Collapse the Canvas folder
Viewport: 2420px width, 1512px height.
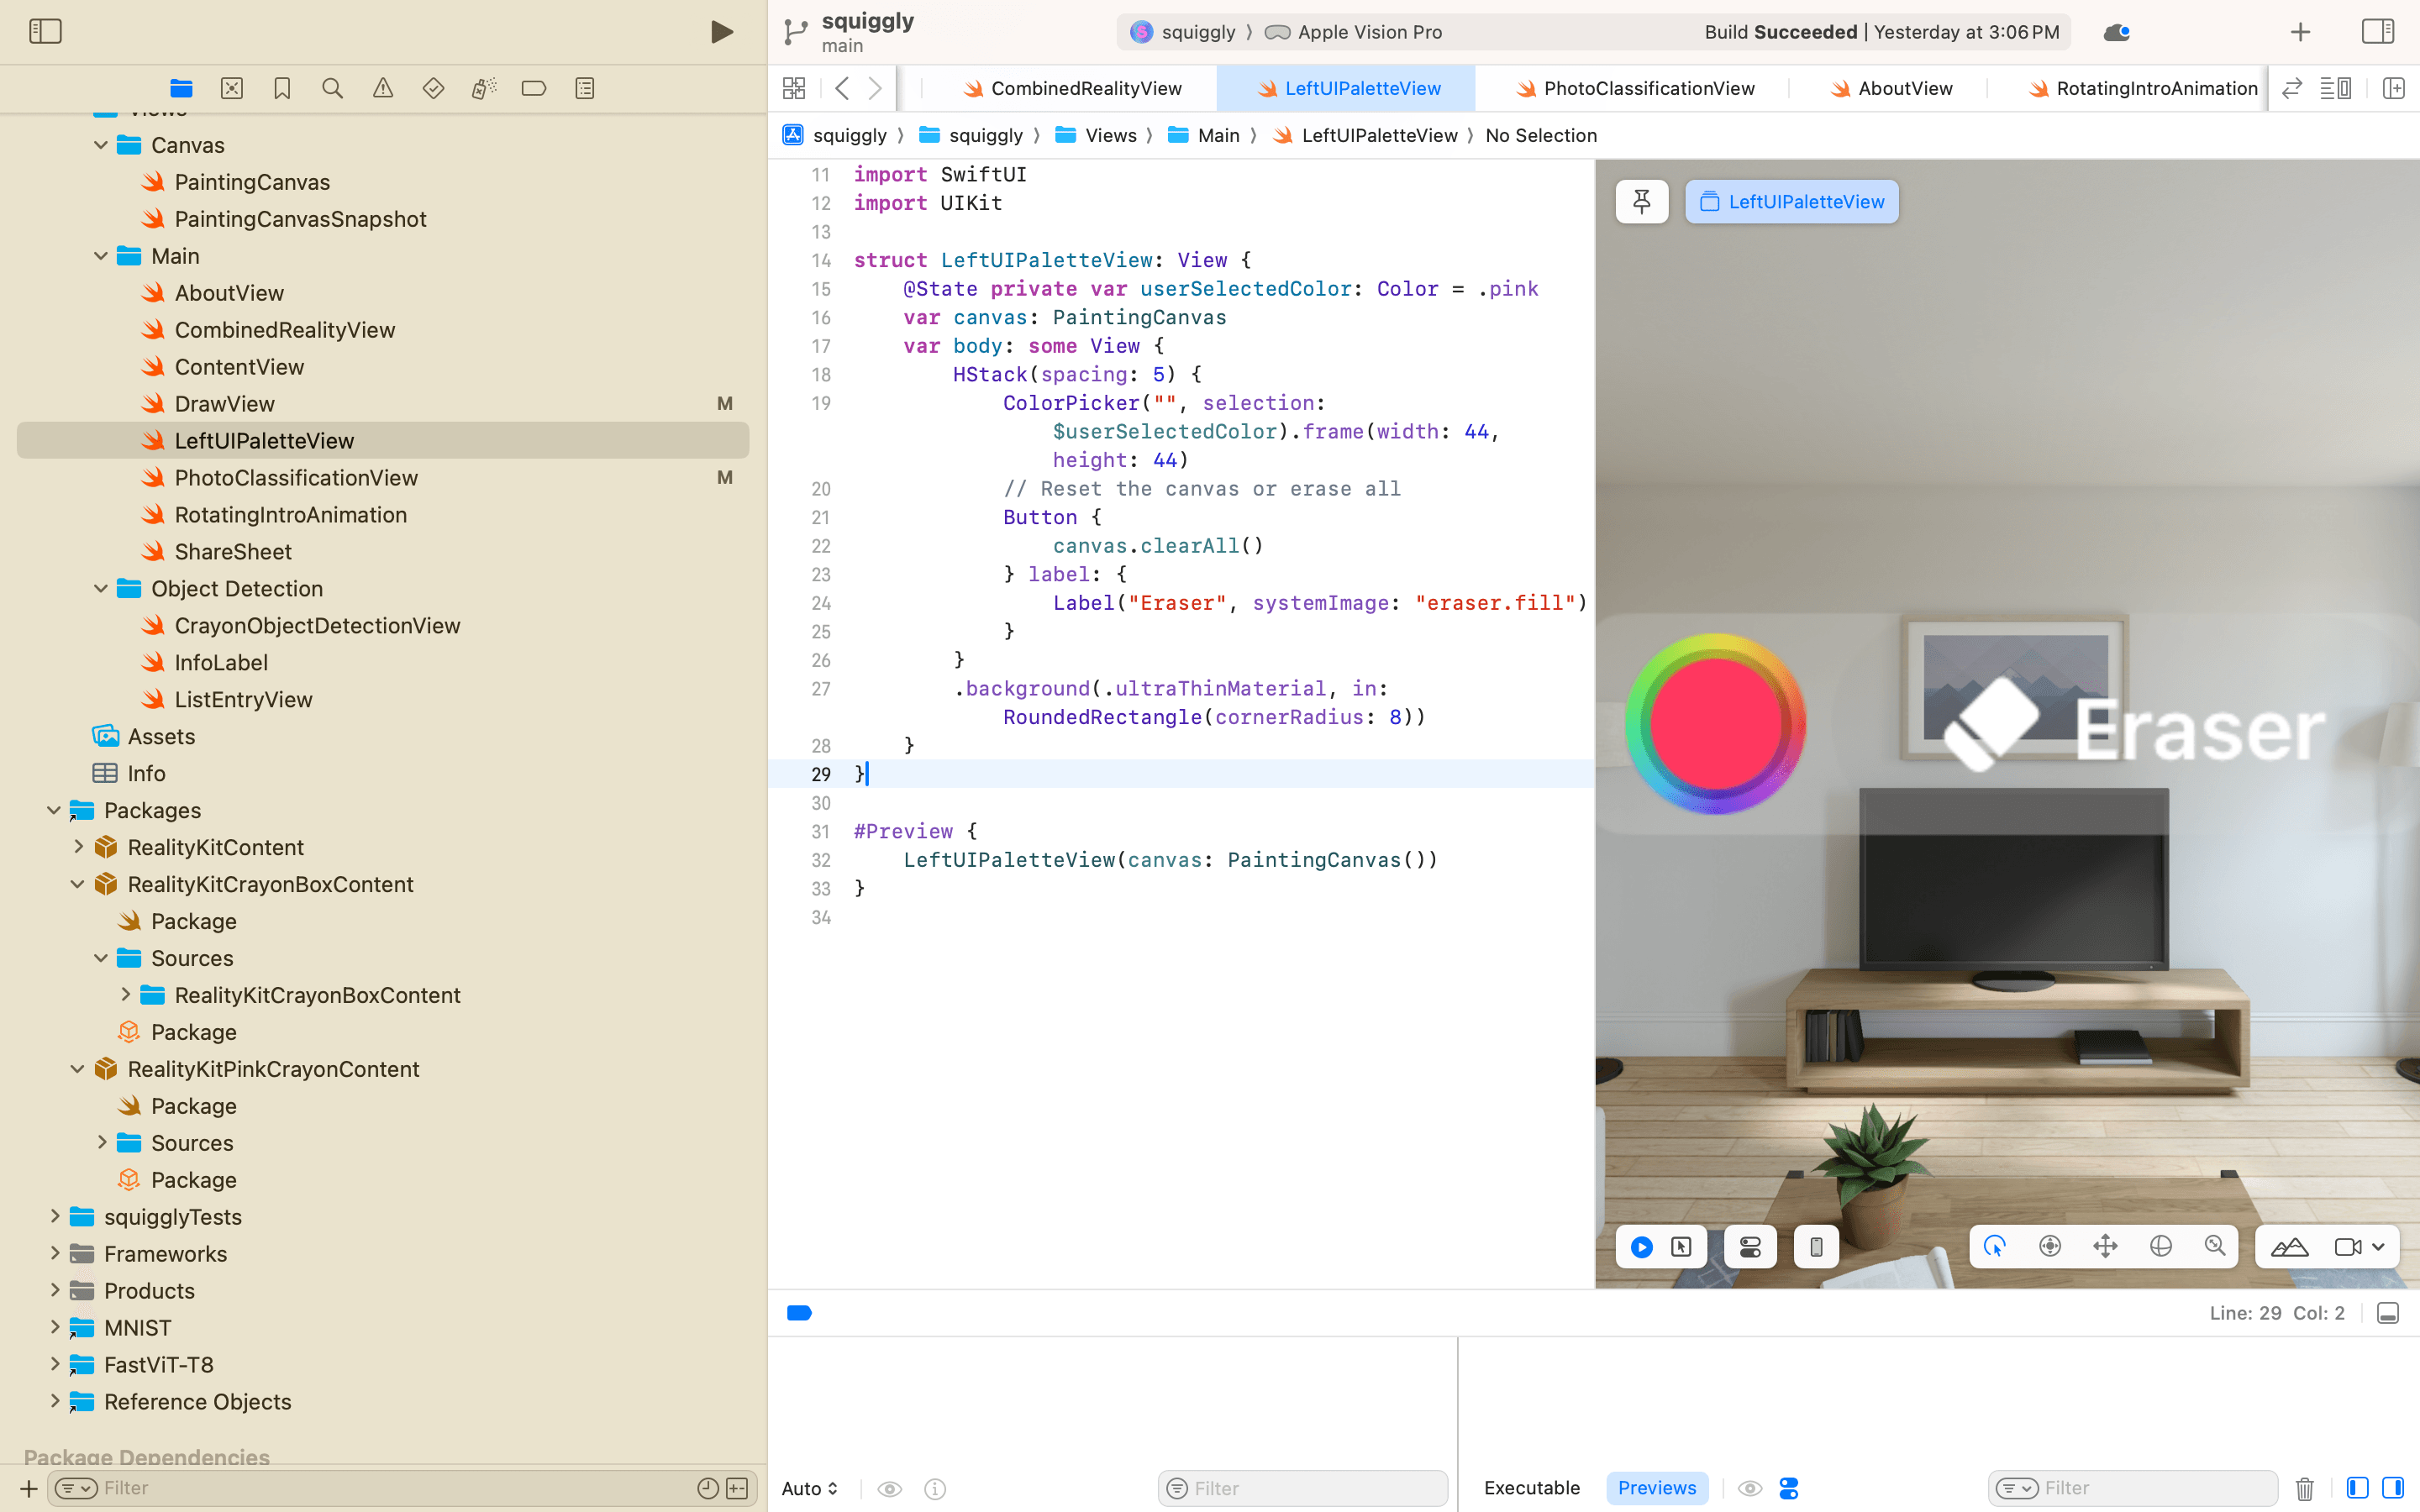(101, 145)
